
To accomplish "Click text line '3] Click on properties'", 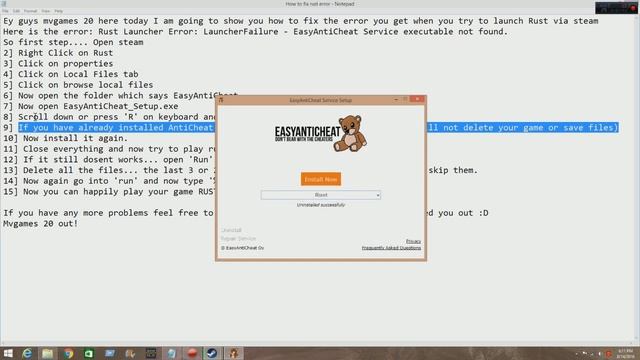I will pos(58,64).
